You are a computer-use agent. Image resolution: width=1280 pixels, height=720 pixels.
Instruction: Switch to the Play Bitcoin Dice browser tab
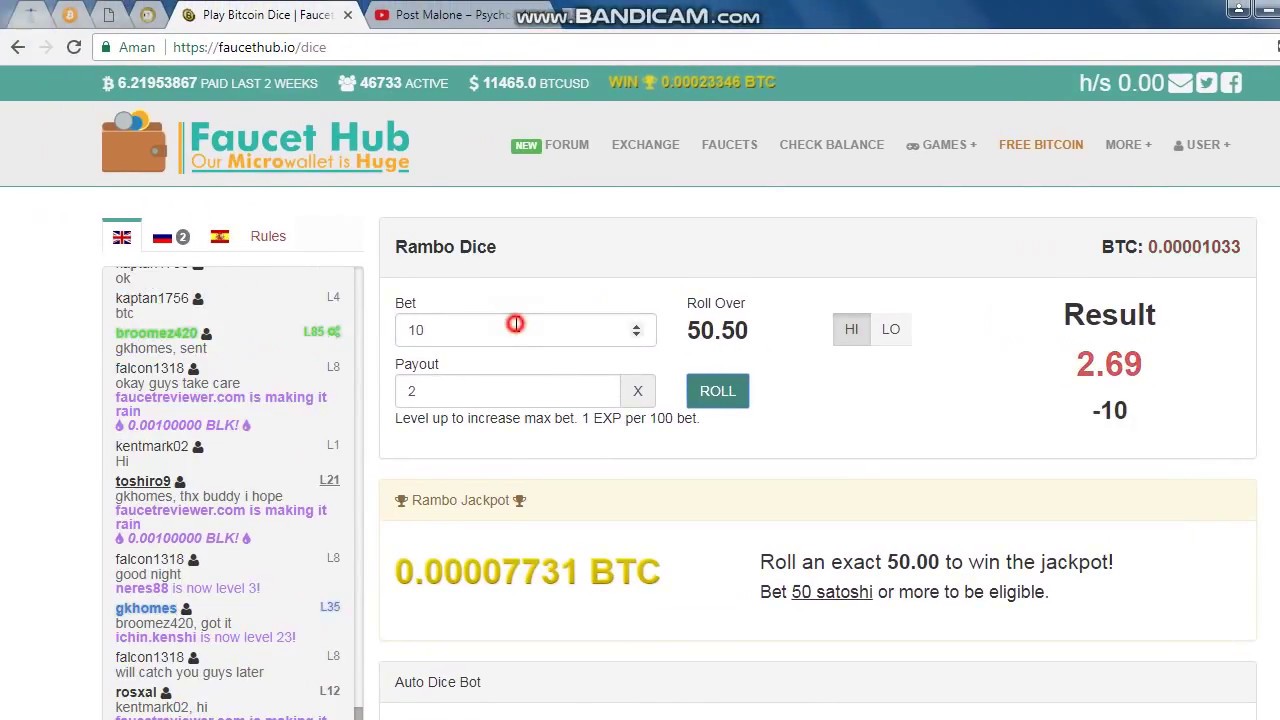[265, 15]
